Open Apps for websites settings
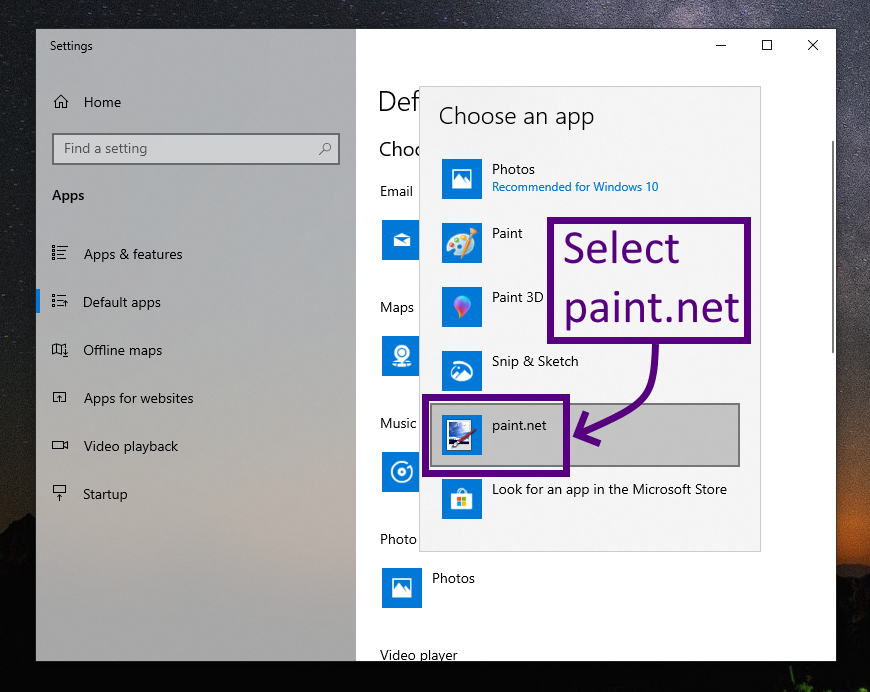Screen dimensions: 870x692 (196, 398)
